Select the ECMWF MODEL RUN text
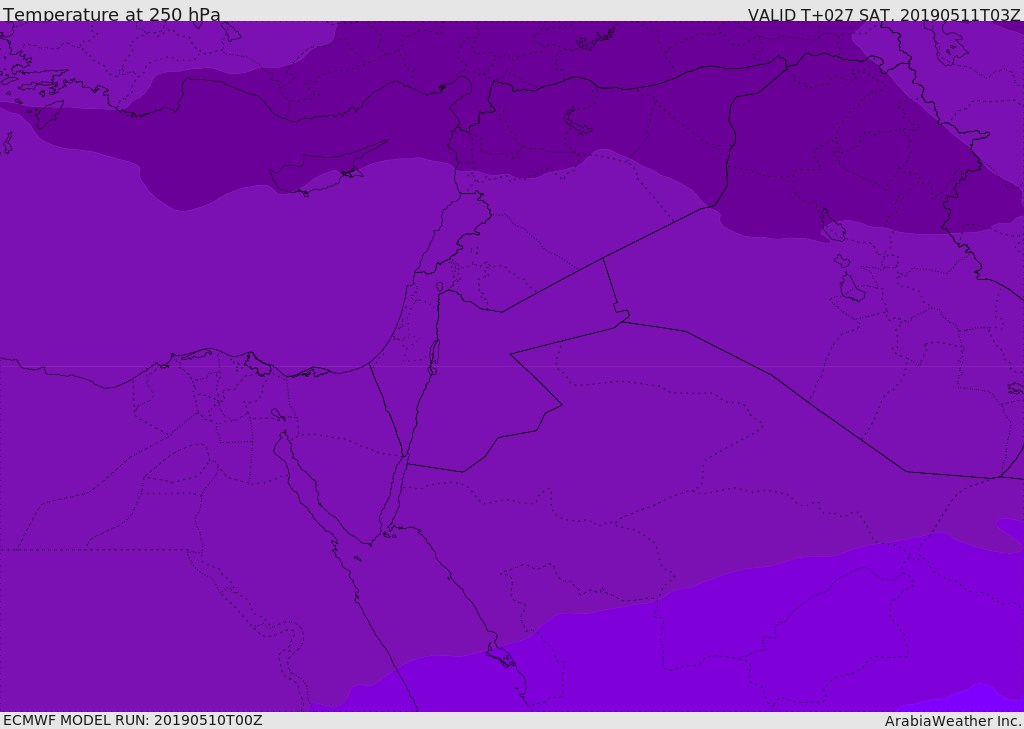 coord(133,720)
